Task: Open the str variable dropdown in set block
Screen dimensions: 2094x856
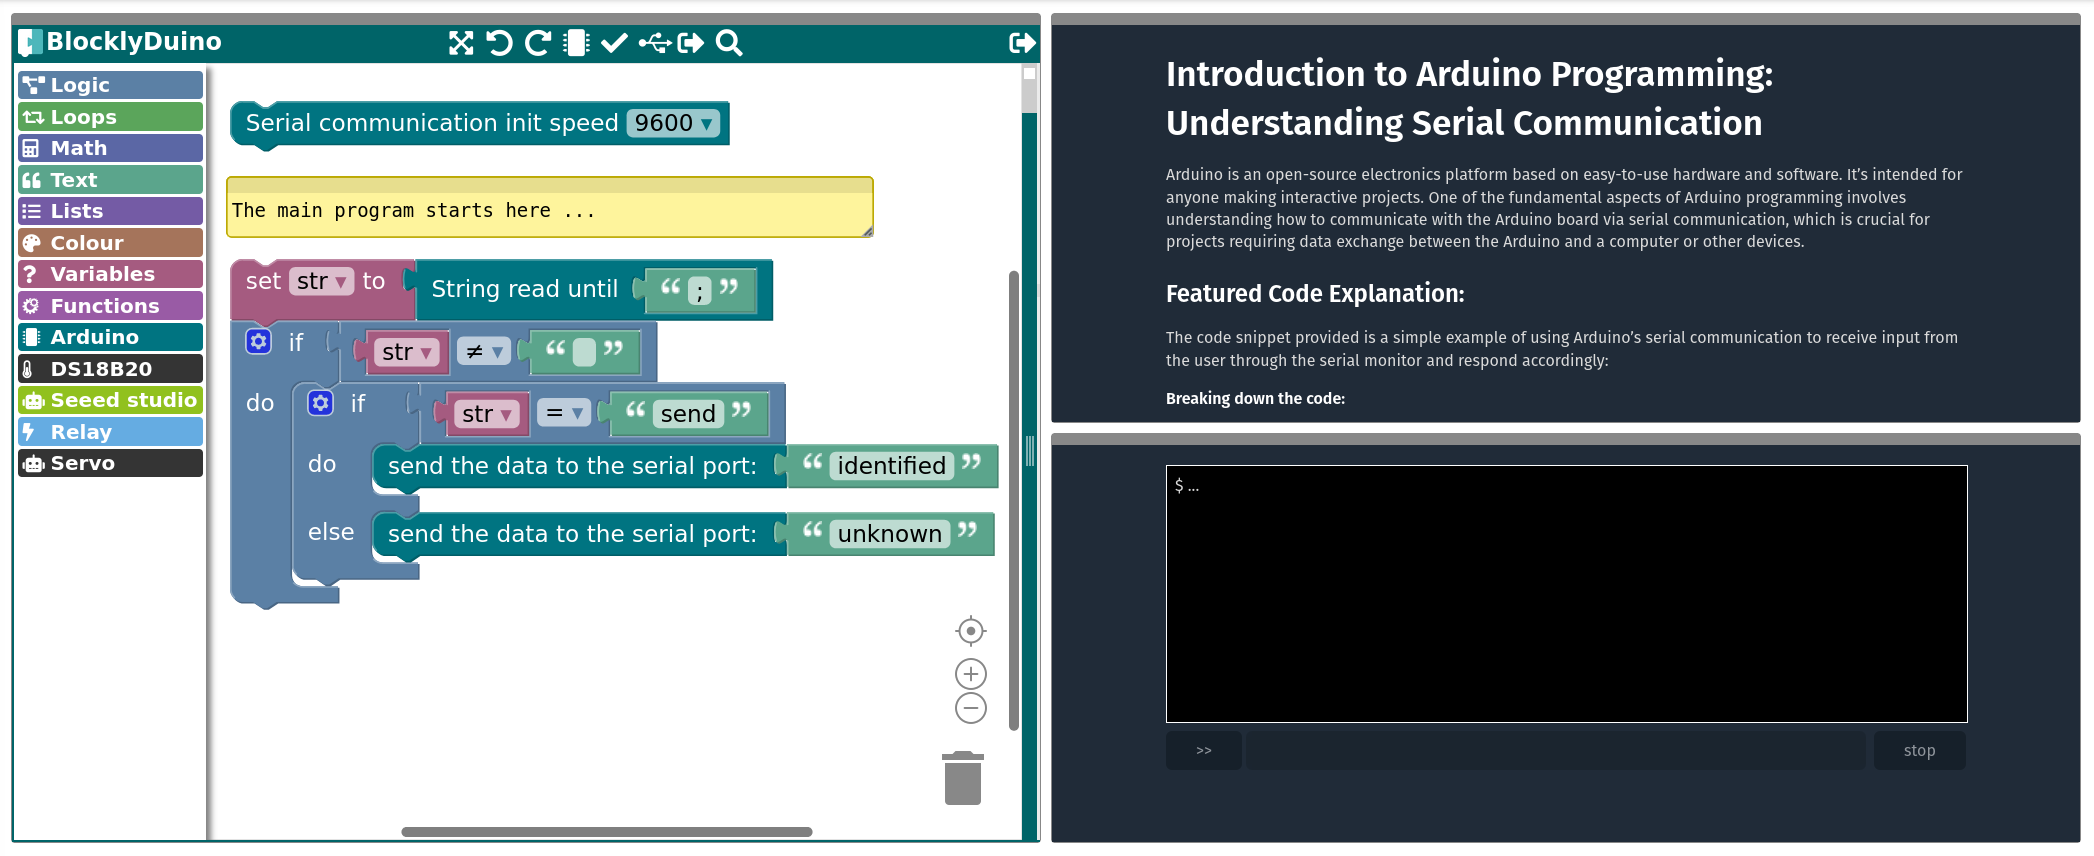Action: coord(321,282)
